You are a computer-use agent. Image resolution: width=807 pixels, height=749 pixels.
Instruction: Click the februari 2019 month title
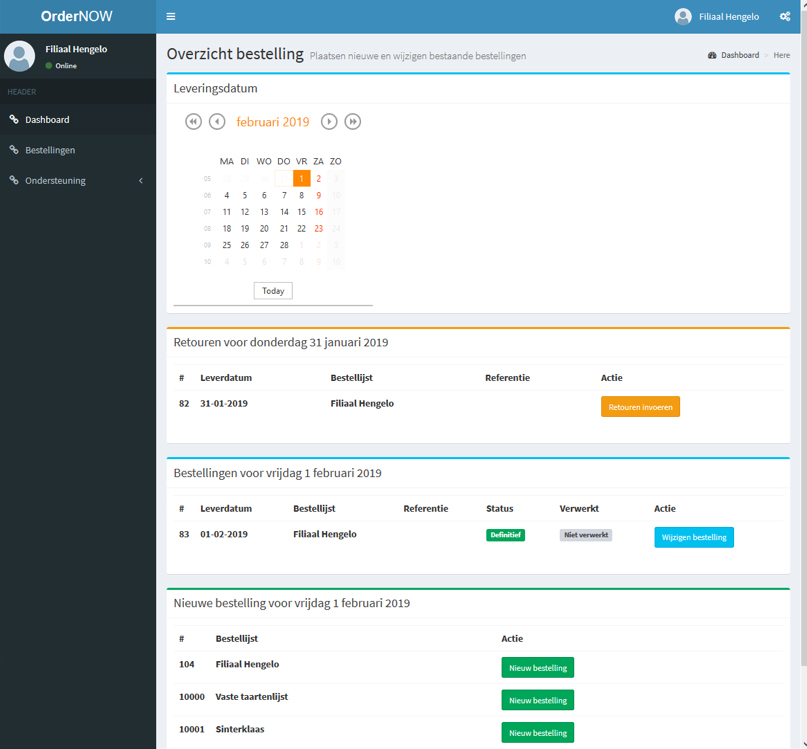(x=273, y=122)
